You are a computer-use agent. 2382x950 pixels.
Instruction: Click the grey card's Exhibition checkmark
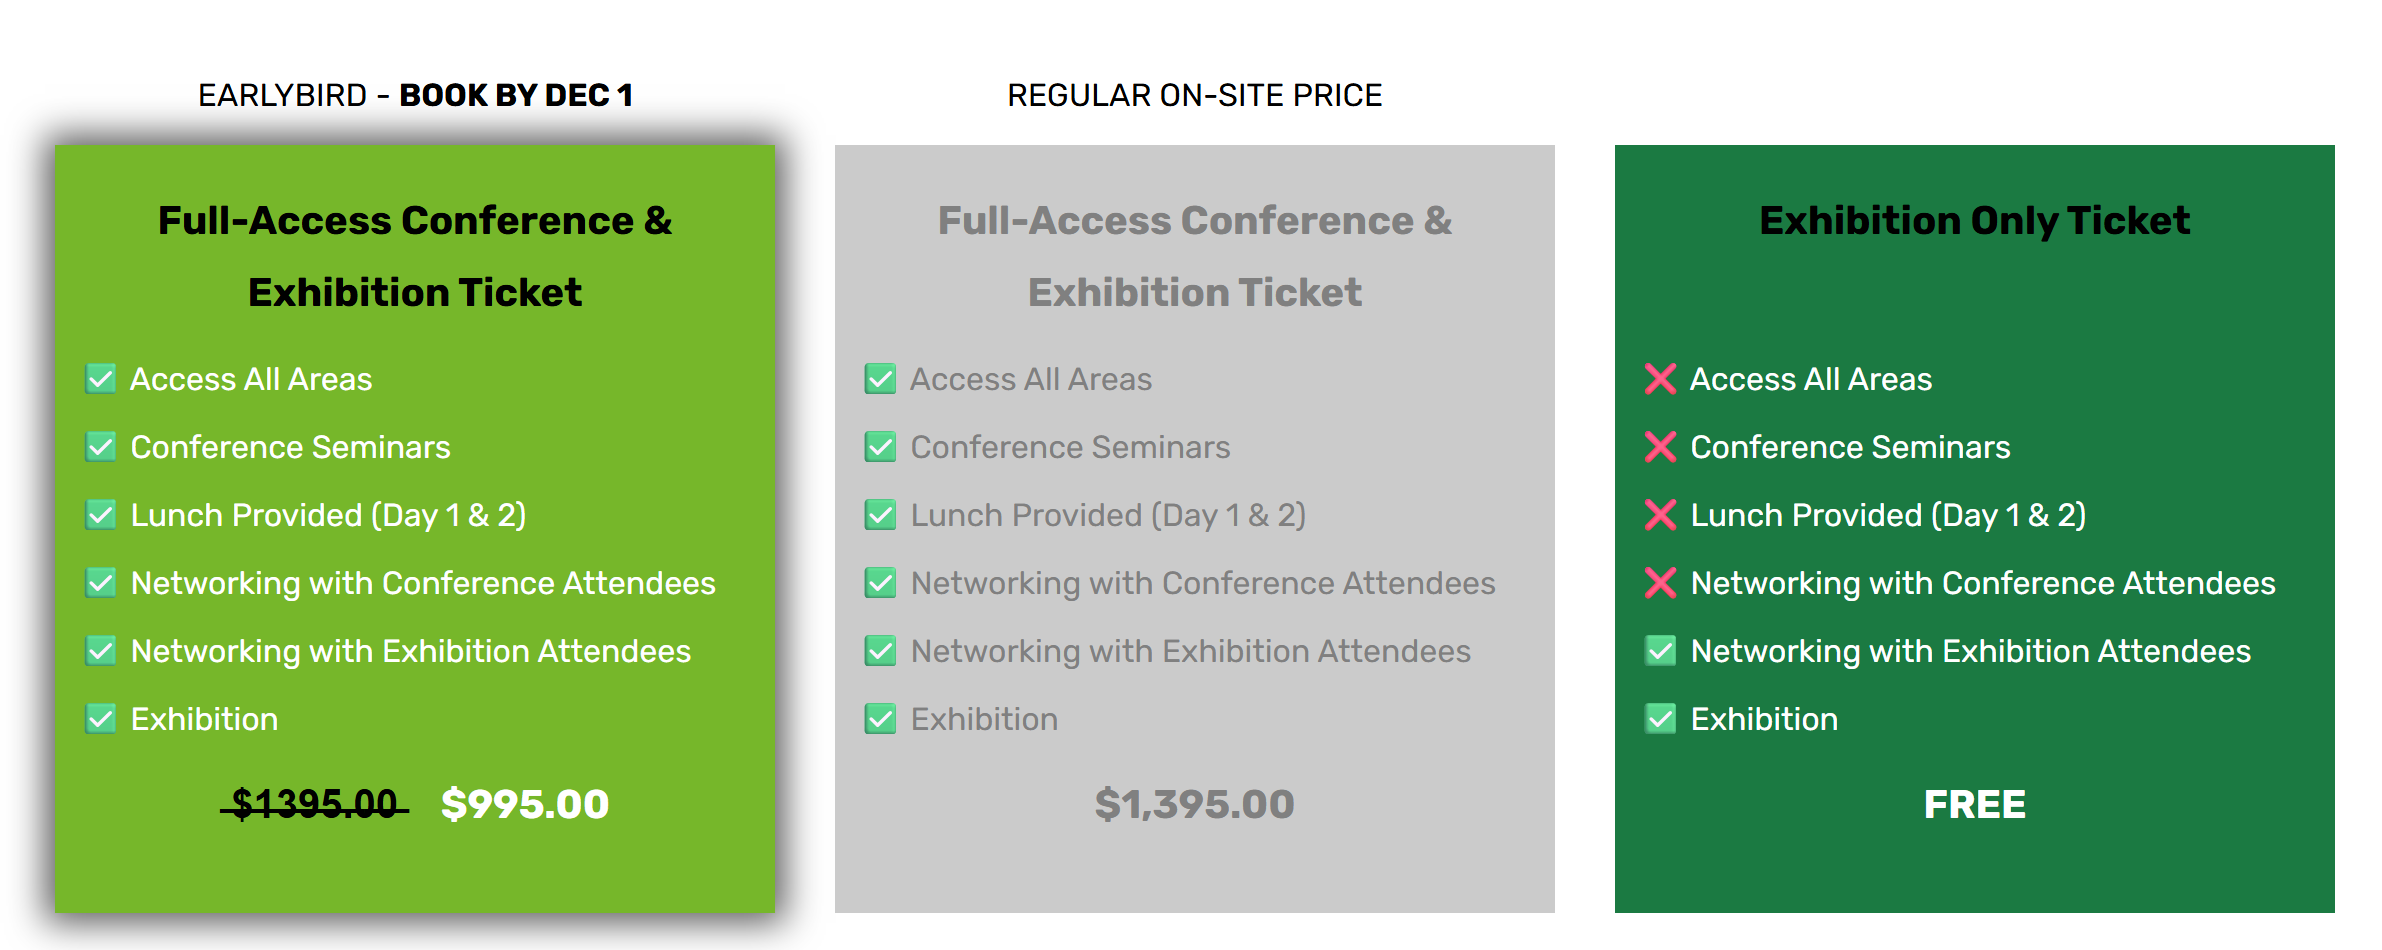pyautogui.click(x=880, y=719)
